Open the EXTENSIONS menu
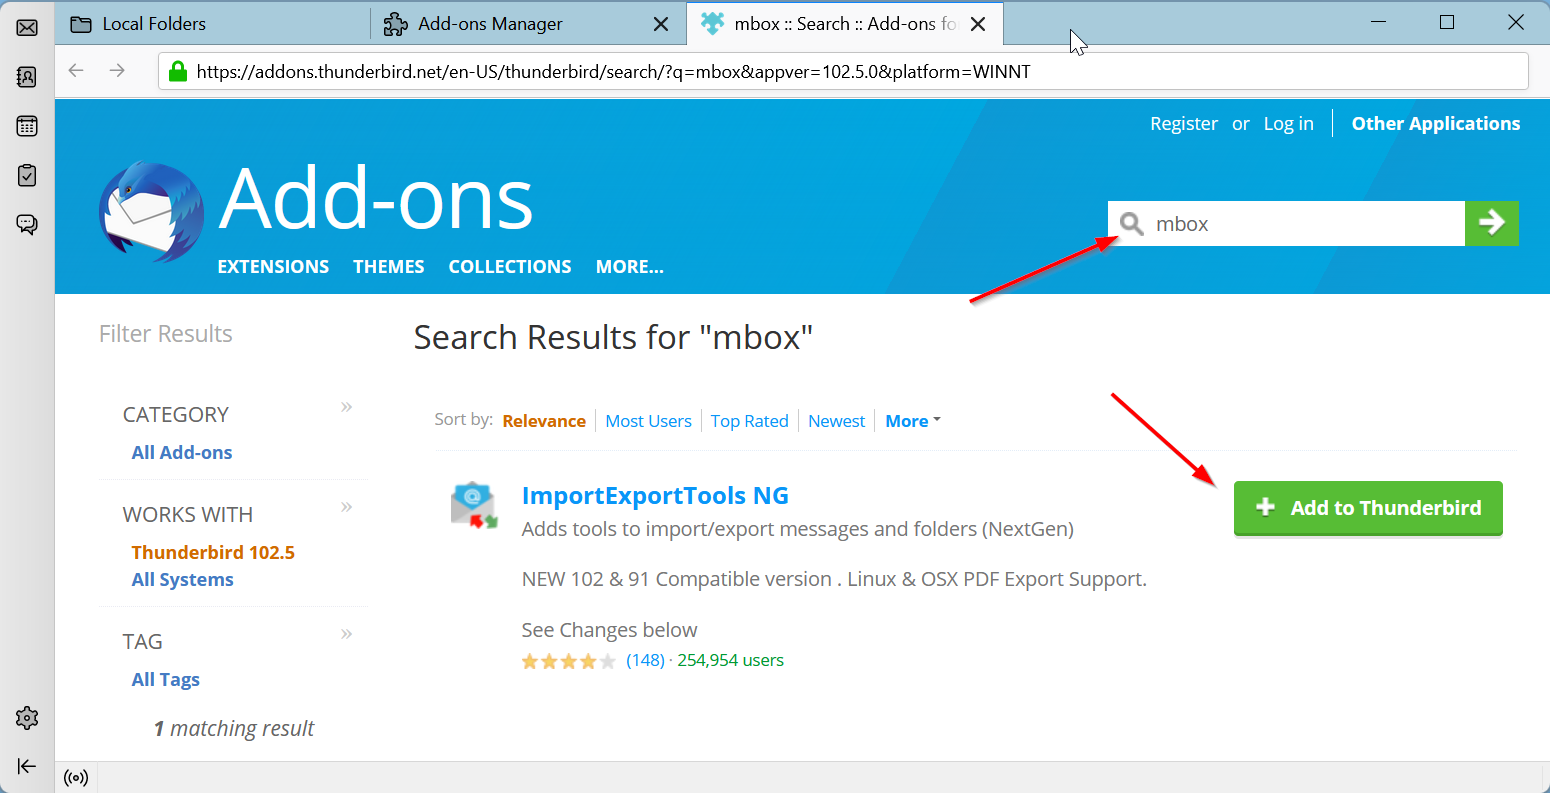Screen dimensions: 1550x793 point(273,267)
